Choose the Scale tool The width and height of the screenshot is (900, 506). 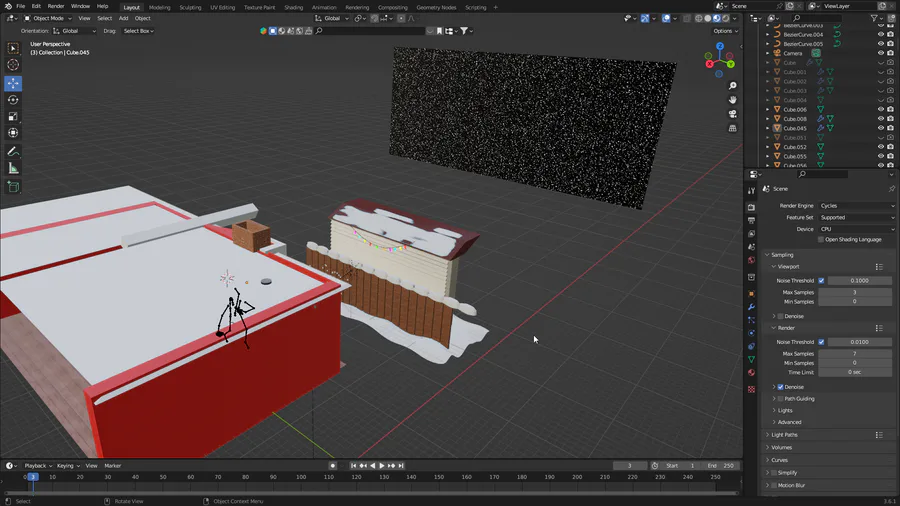point(13,116)
